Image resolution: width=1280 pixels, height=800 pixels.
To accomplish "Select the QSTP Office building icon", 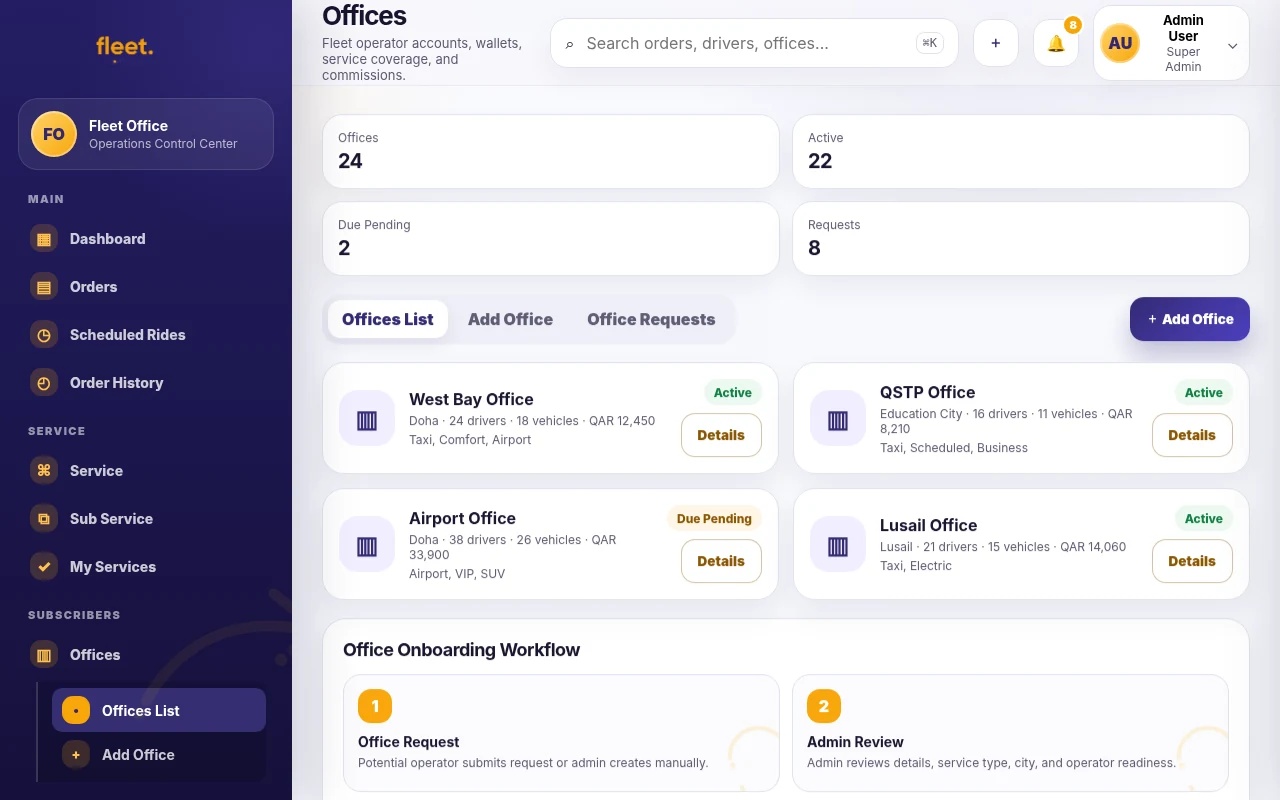I will pos(838,418).
